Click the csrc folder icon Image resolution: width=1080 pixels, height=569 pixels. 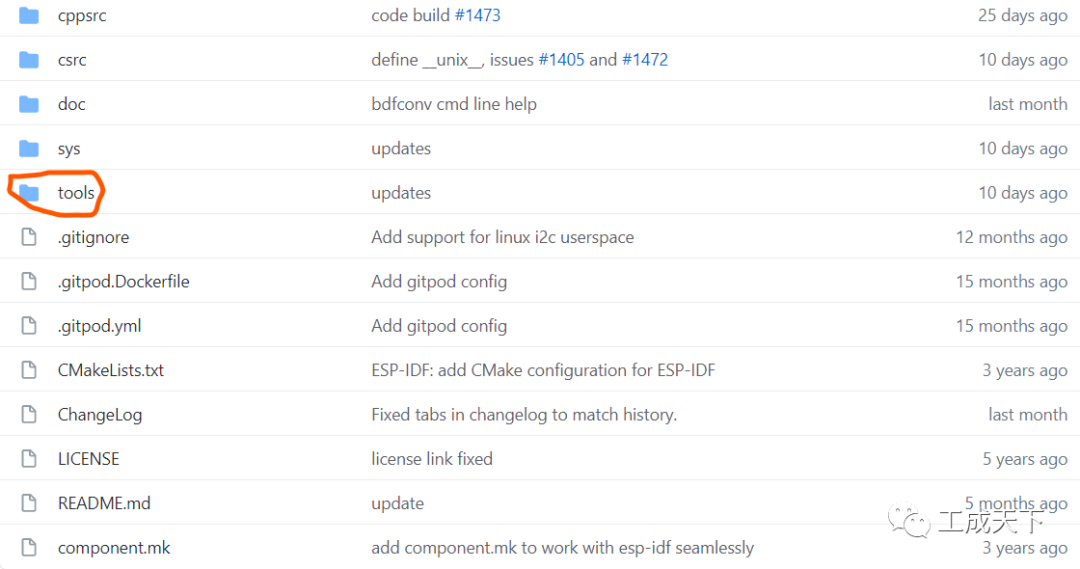(29, 60)
